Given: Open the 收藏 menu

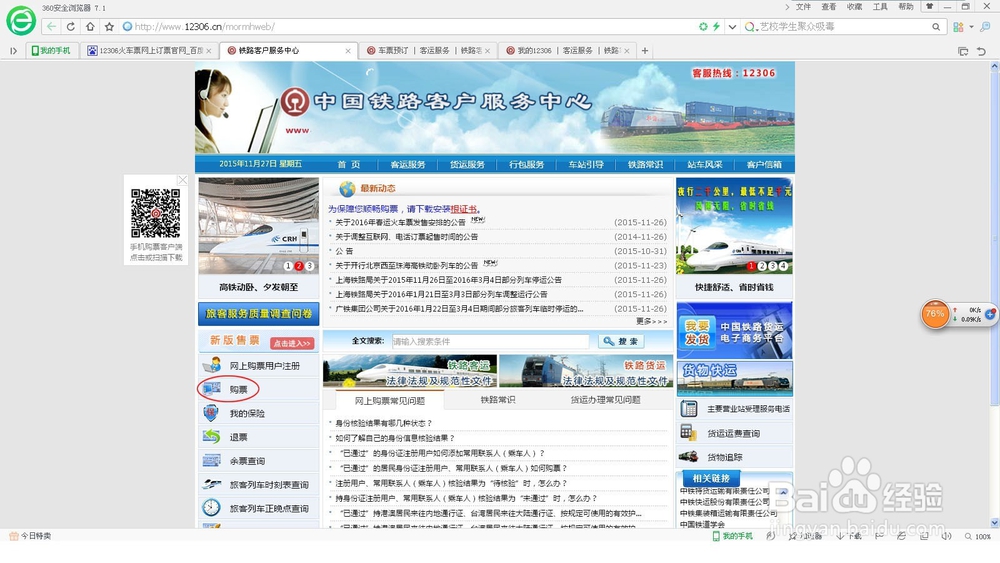Looking at the screenshot, I should tap(855, 7).
